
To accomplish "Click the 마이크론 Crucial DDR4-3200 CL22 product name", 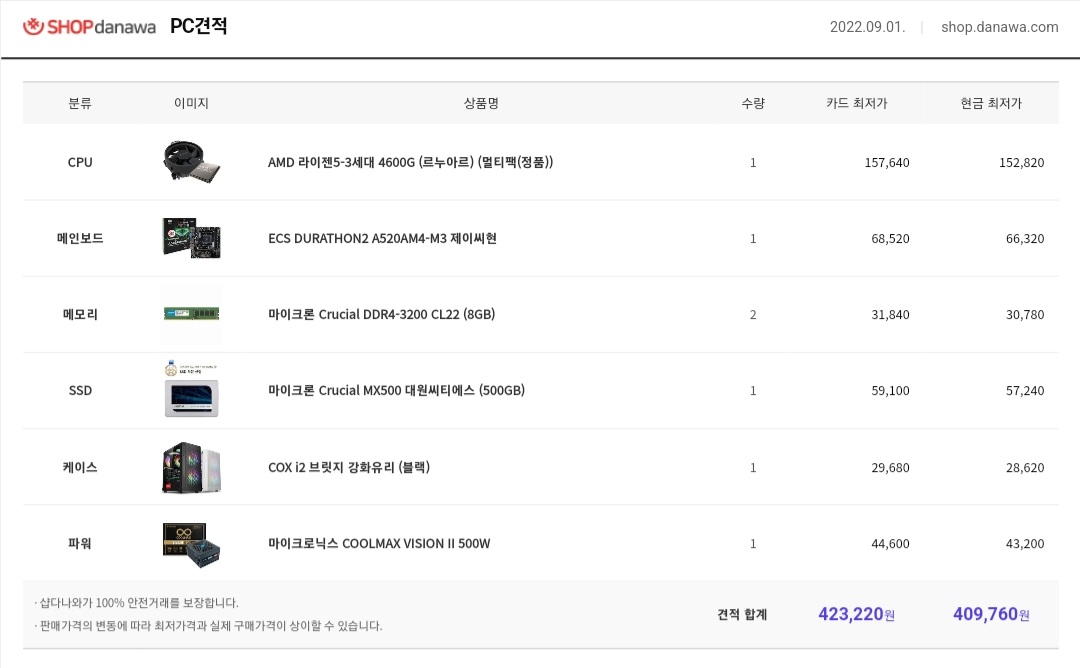I will coord(382,315).
